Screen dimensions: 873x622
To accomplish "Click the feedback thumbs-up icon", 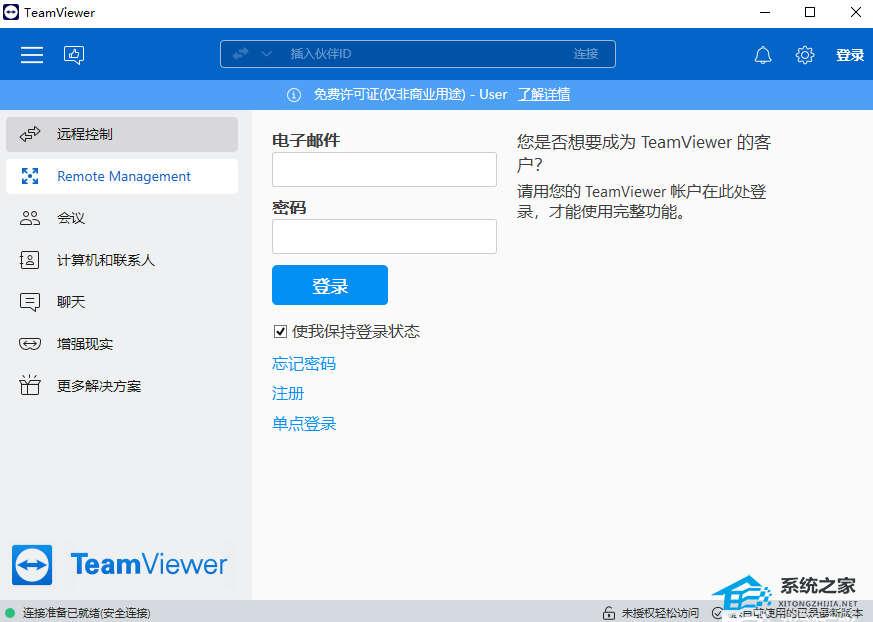I will tap(74, 55).
